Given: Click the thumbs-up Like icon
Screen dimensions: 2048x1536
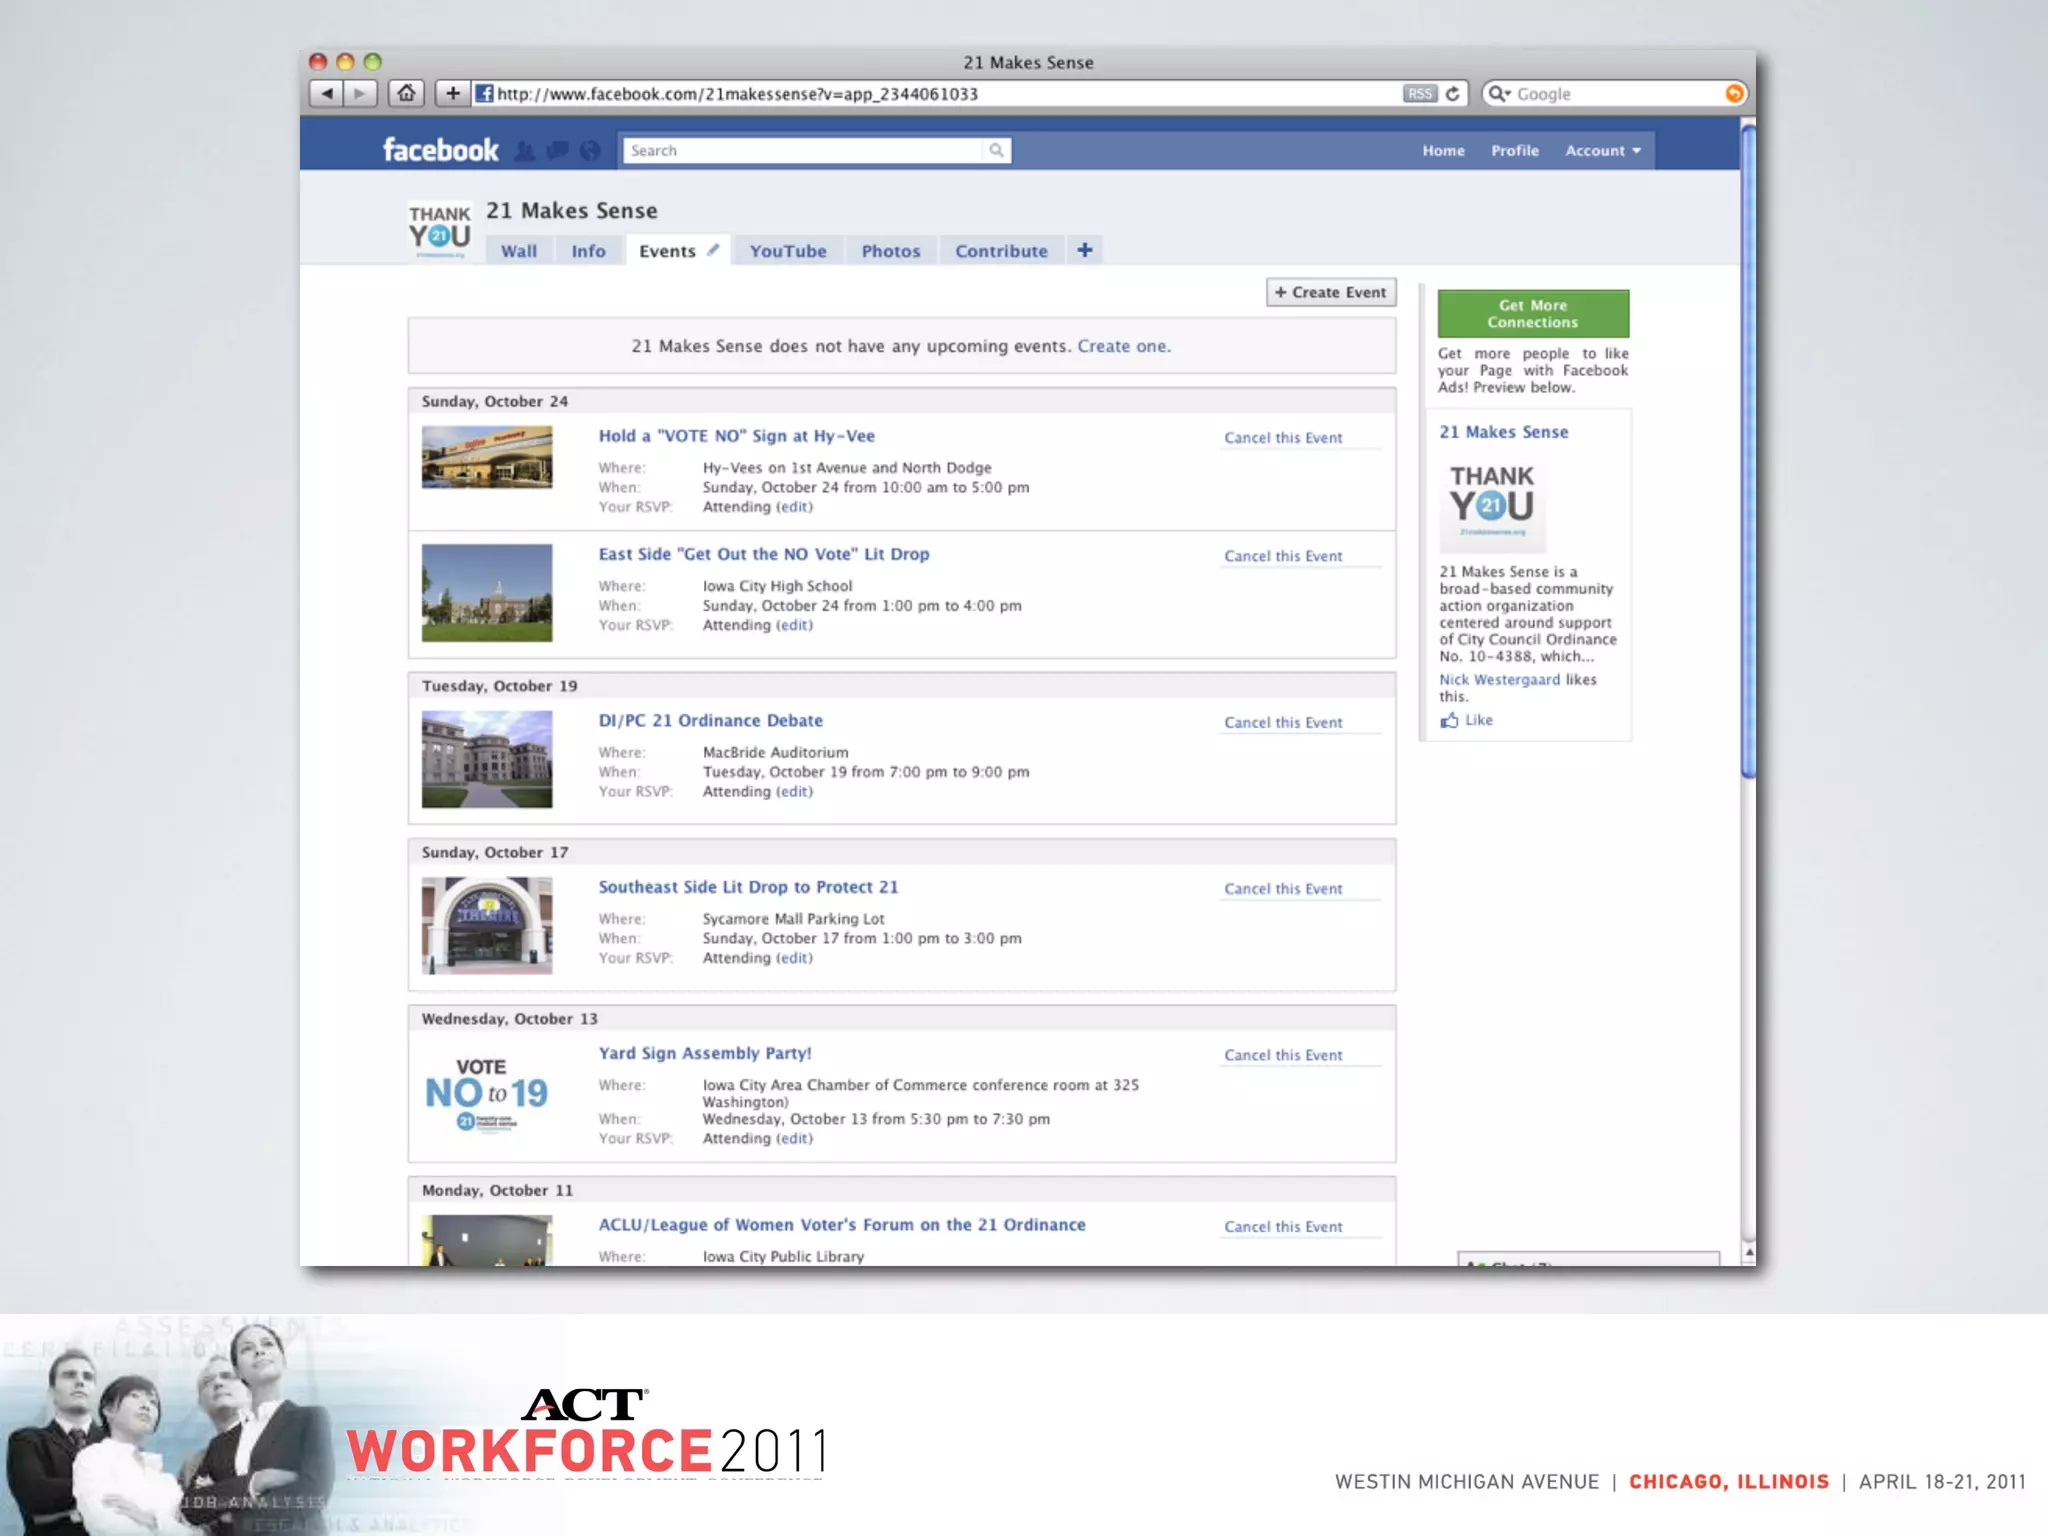Looking at the screenshot, I should [1449, 720].
